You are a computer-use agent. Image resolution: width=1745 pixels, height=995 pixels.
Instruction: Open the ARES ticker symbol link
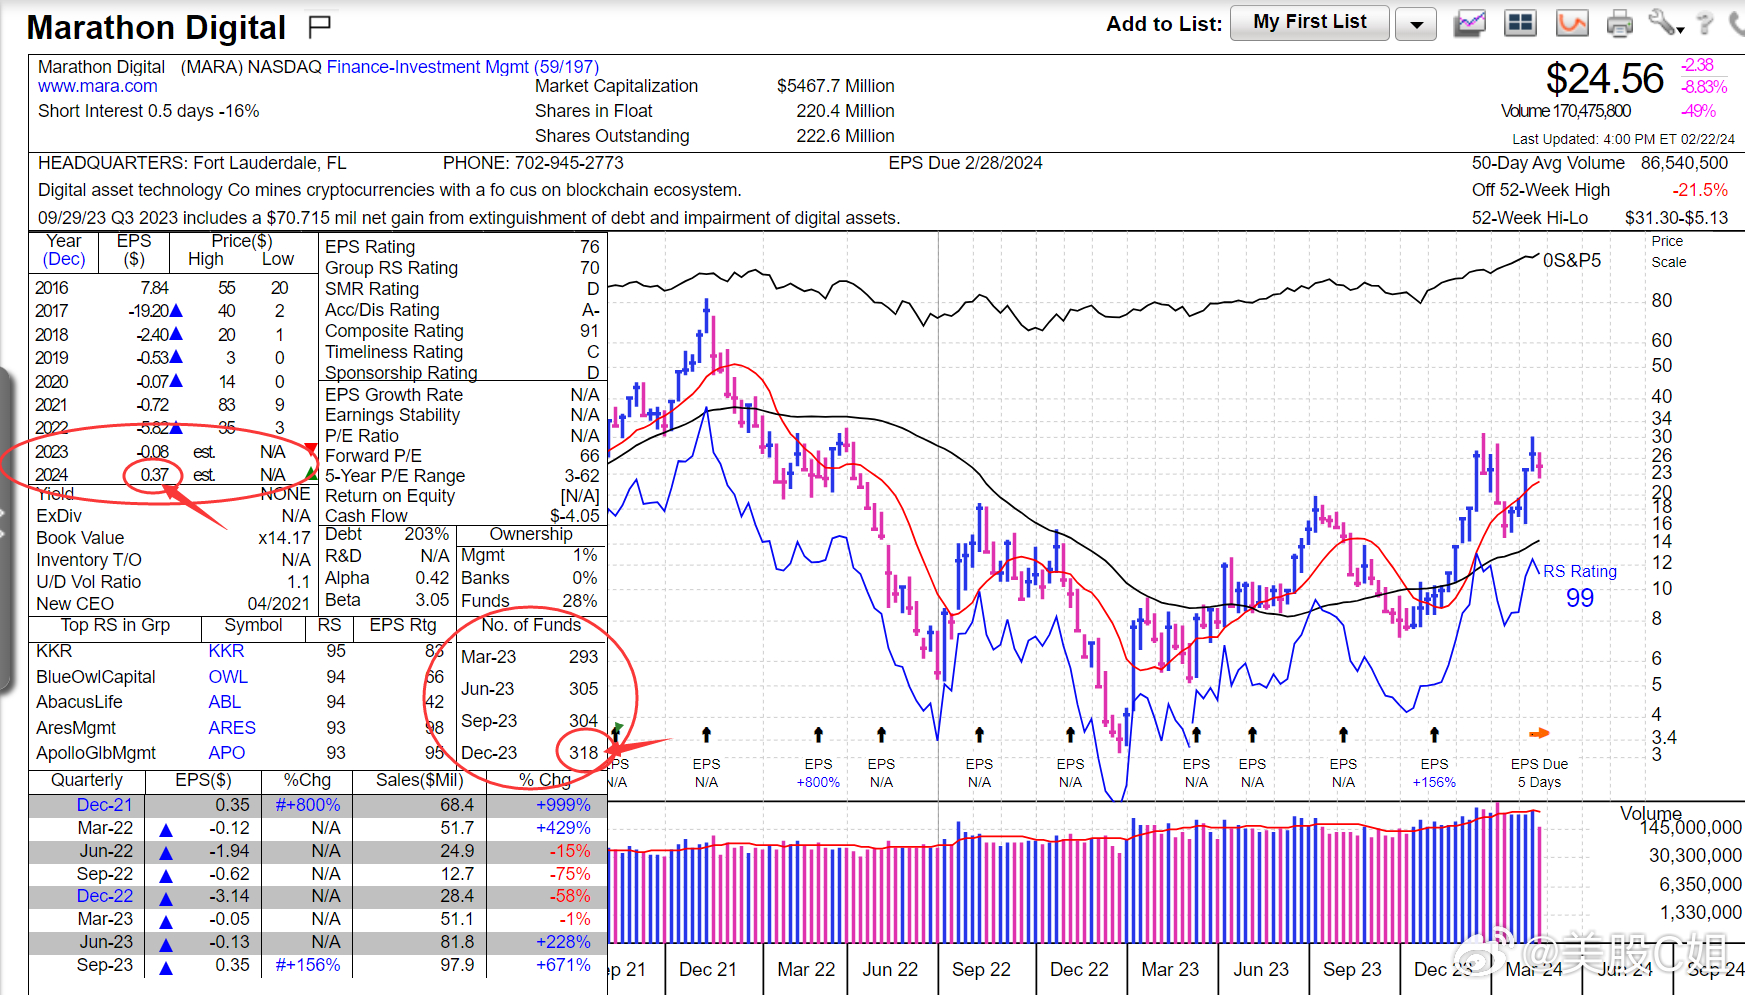[x=232, y=728]
